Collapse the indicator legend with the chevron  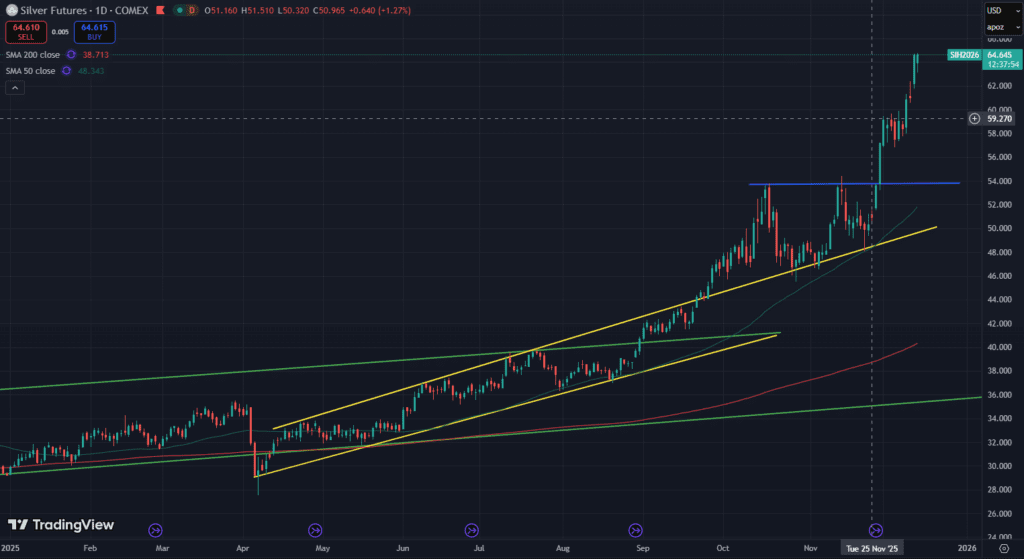pos(15,88)
